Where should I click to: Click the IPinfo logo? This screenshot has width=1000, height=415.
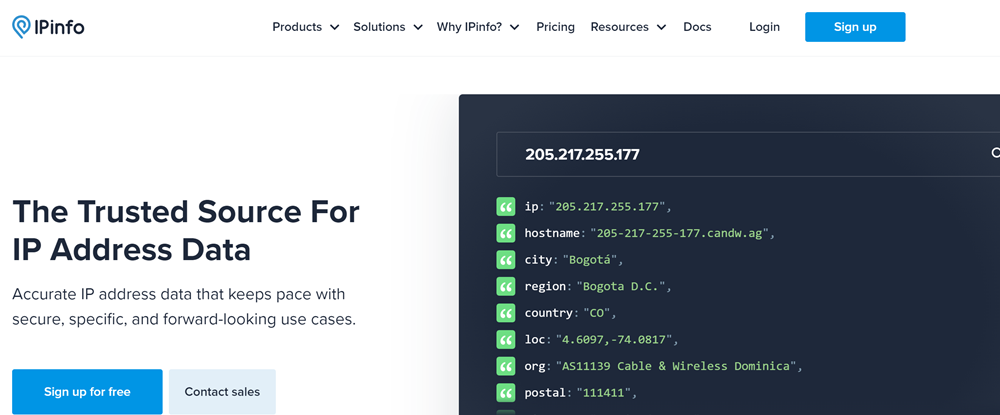click(48, 27)
